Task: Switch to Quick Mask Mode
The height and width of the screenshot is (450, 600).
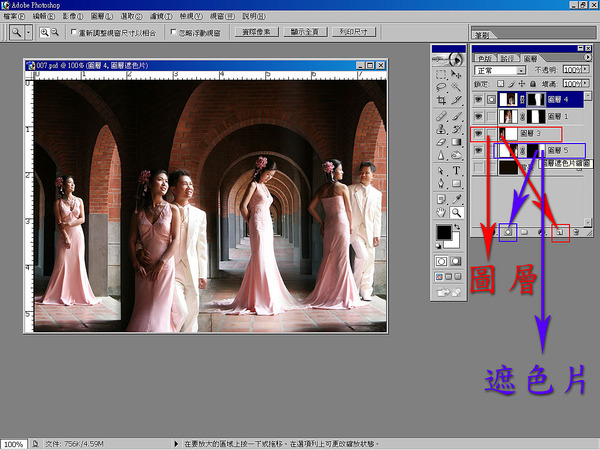Action: pos(455,262)
